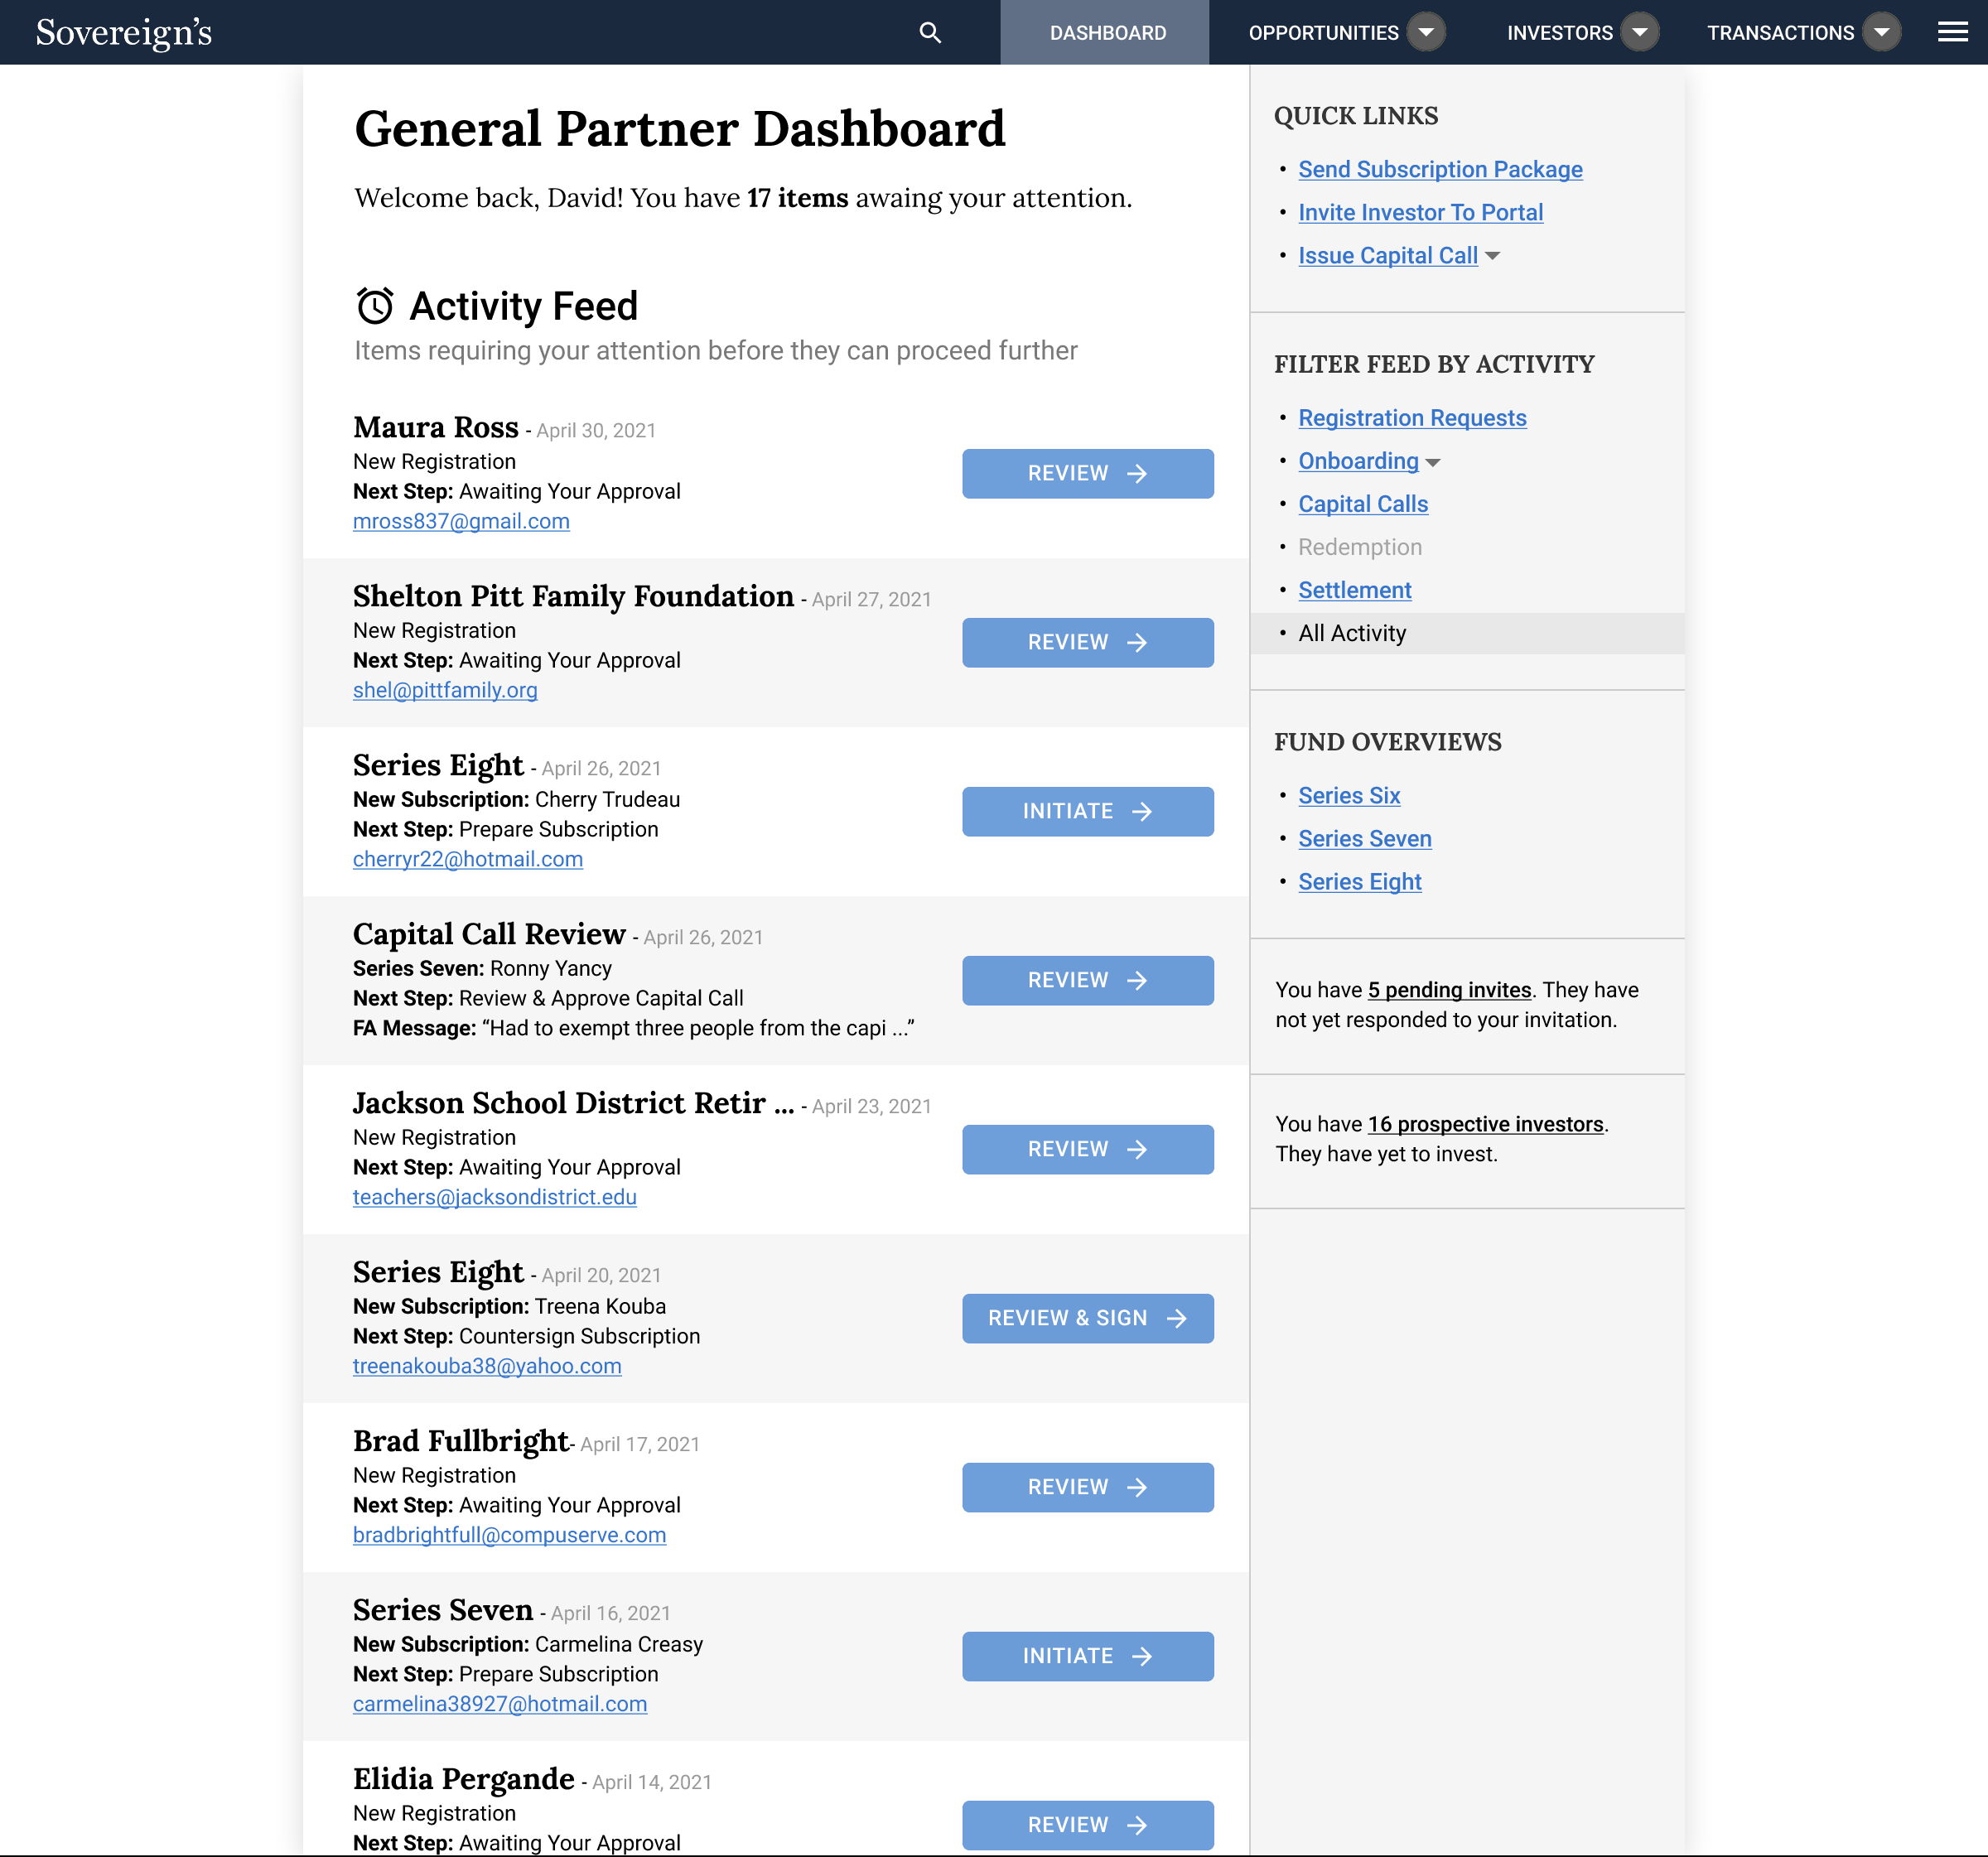This screenshot has height=1857, width=1988.
Task: Open the hamburger menu icon
Action: click(x=1952, y=33)
